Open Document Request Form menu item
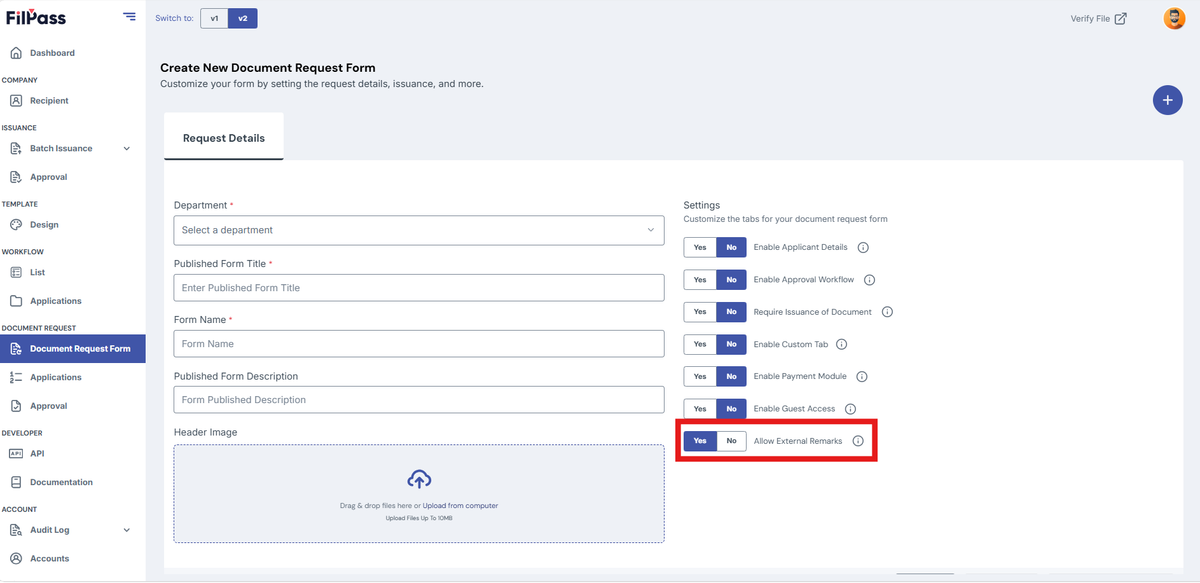 click(72, 349)
